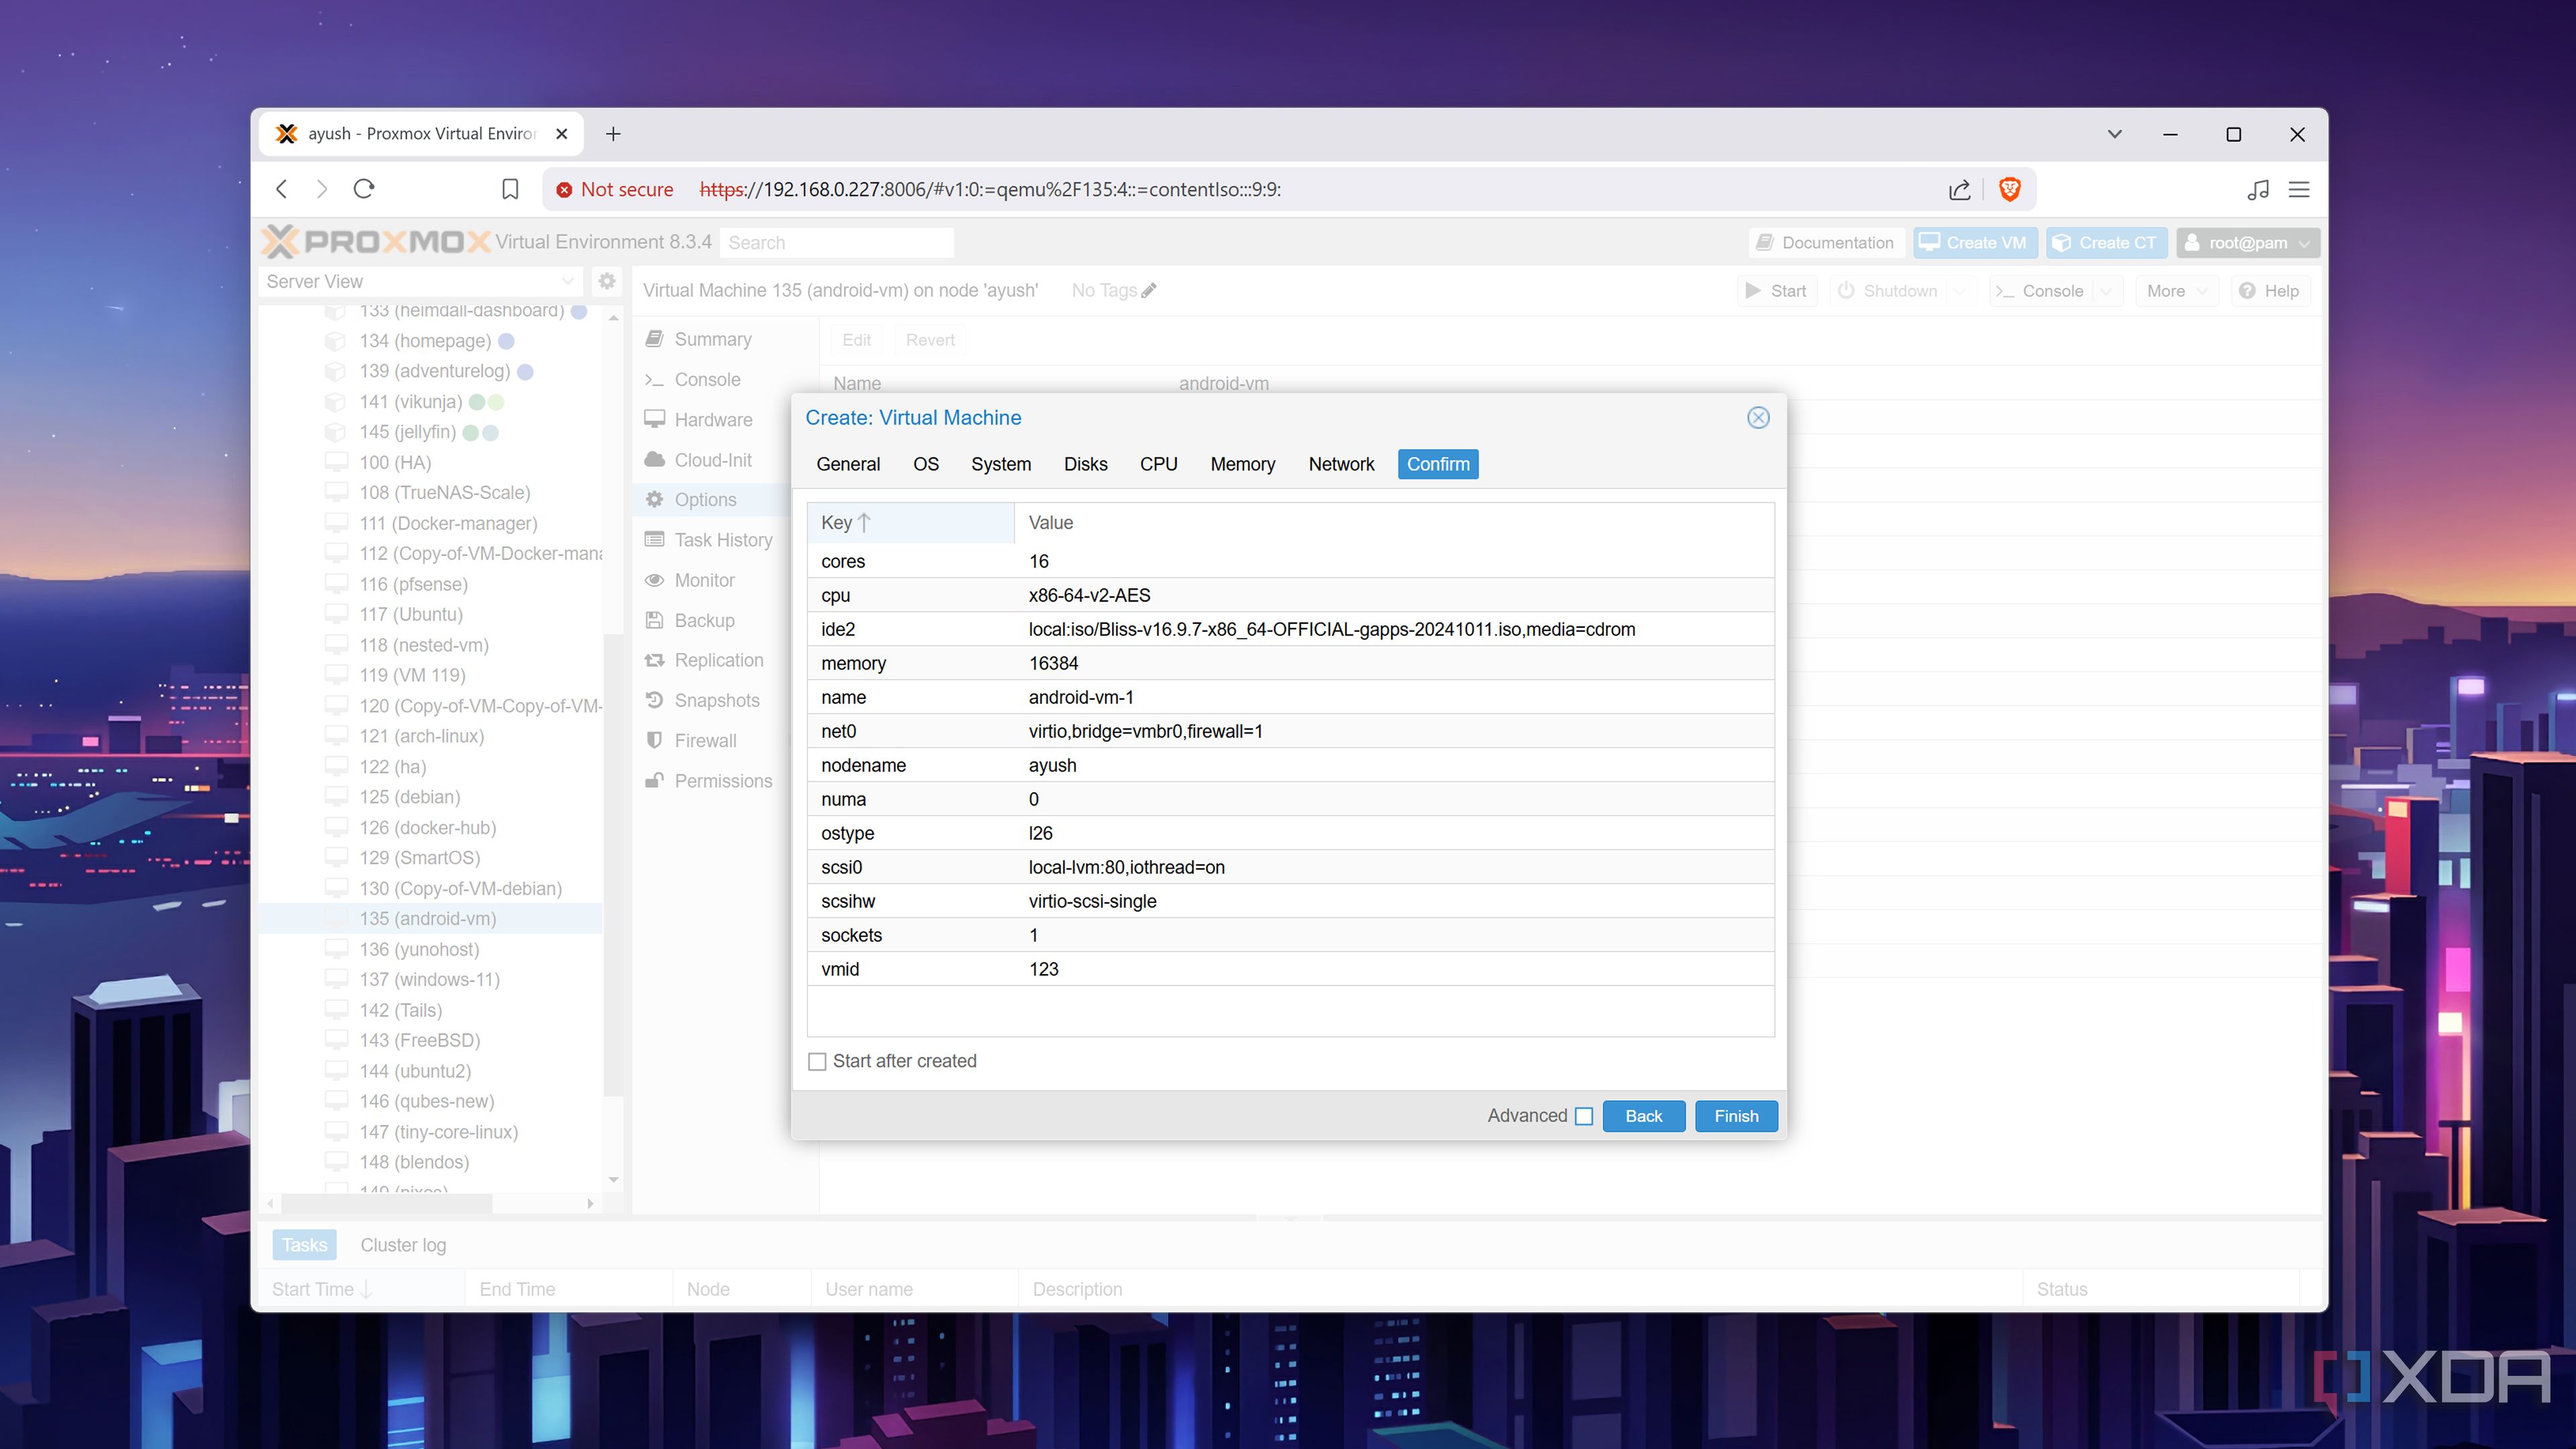
Task: Switch to the Network wizard tab
Action: [1341, 464]
